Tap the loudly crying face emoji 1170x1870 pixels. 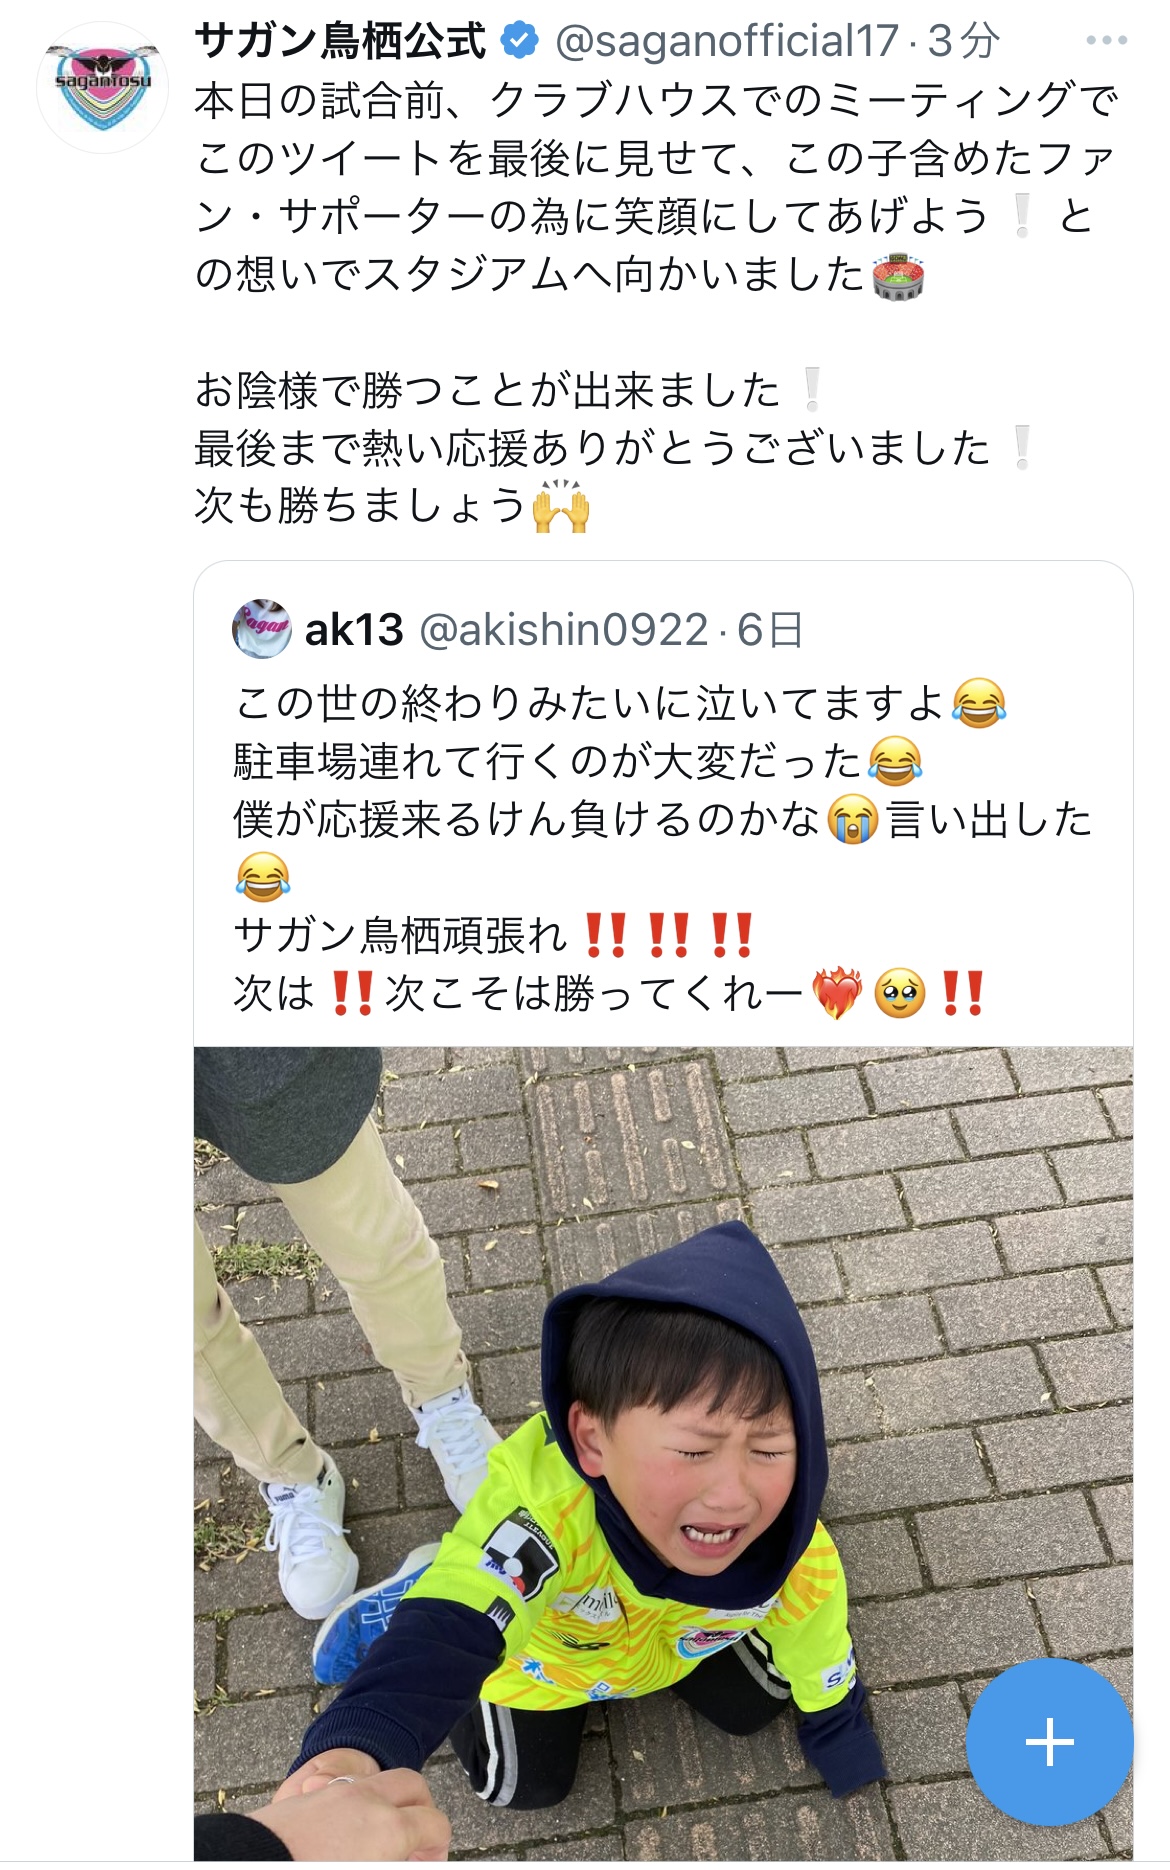853,821
